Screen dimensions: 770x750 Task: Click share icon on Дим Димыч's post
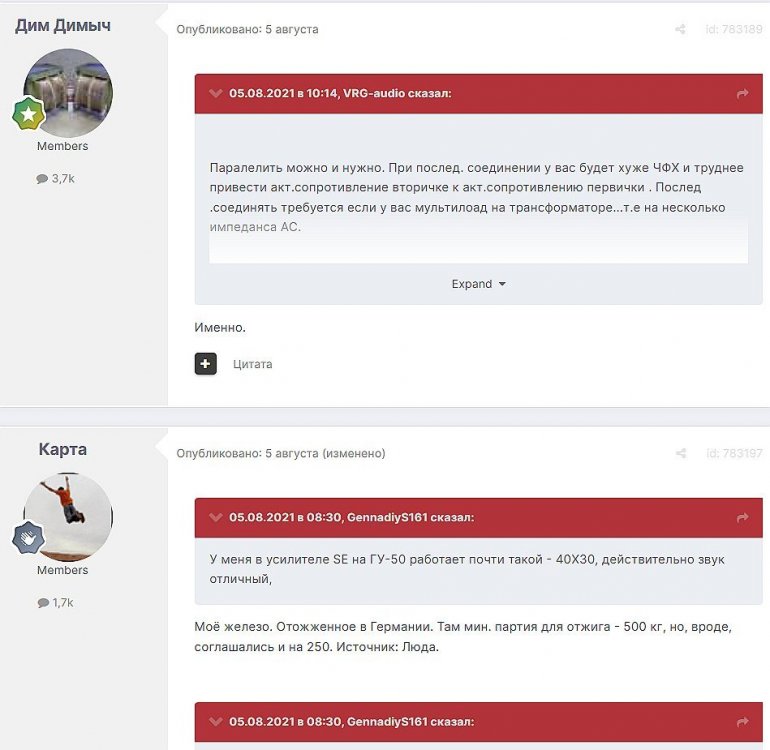[x=680, y=30]
